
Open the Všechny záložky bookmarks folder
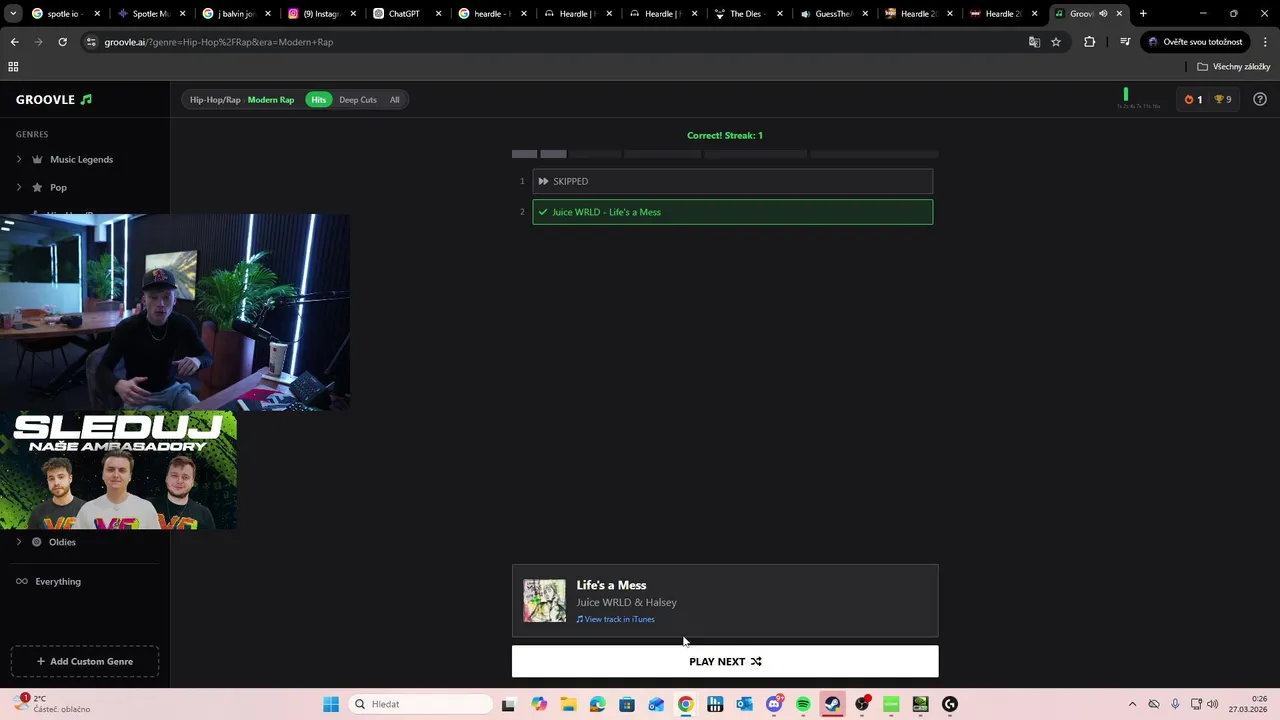(1233, 67)
